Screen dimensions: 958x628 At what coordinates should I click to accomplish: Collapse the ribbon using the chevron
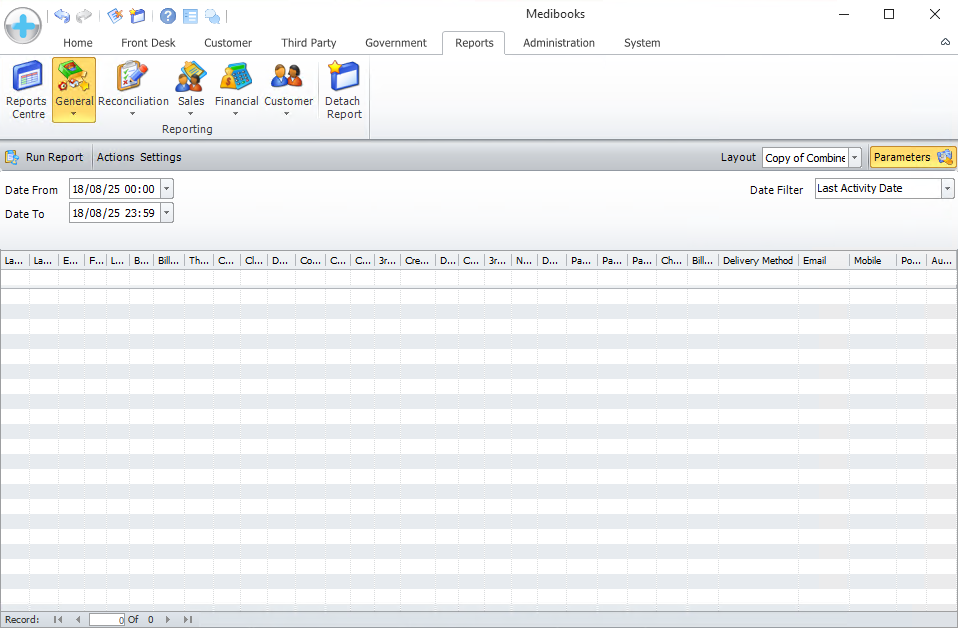945,43
